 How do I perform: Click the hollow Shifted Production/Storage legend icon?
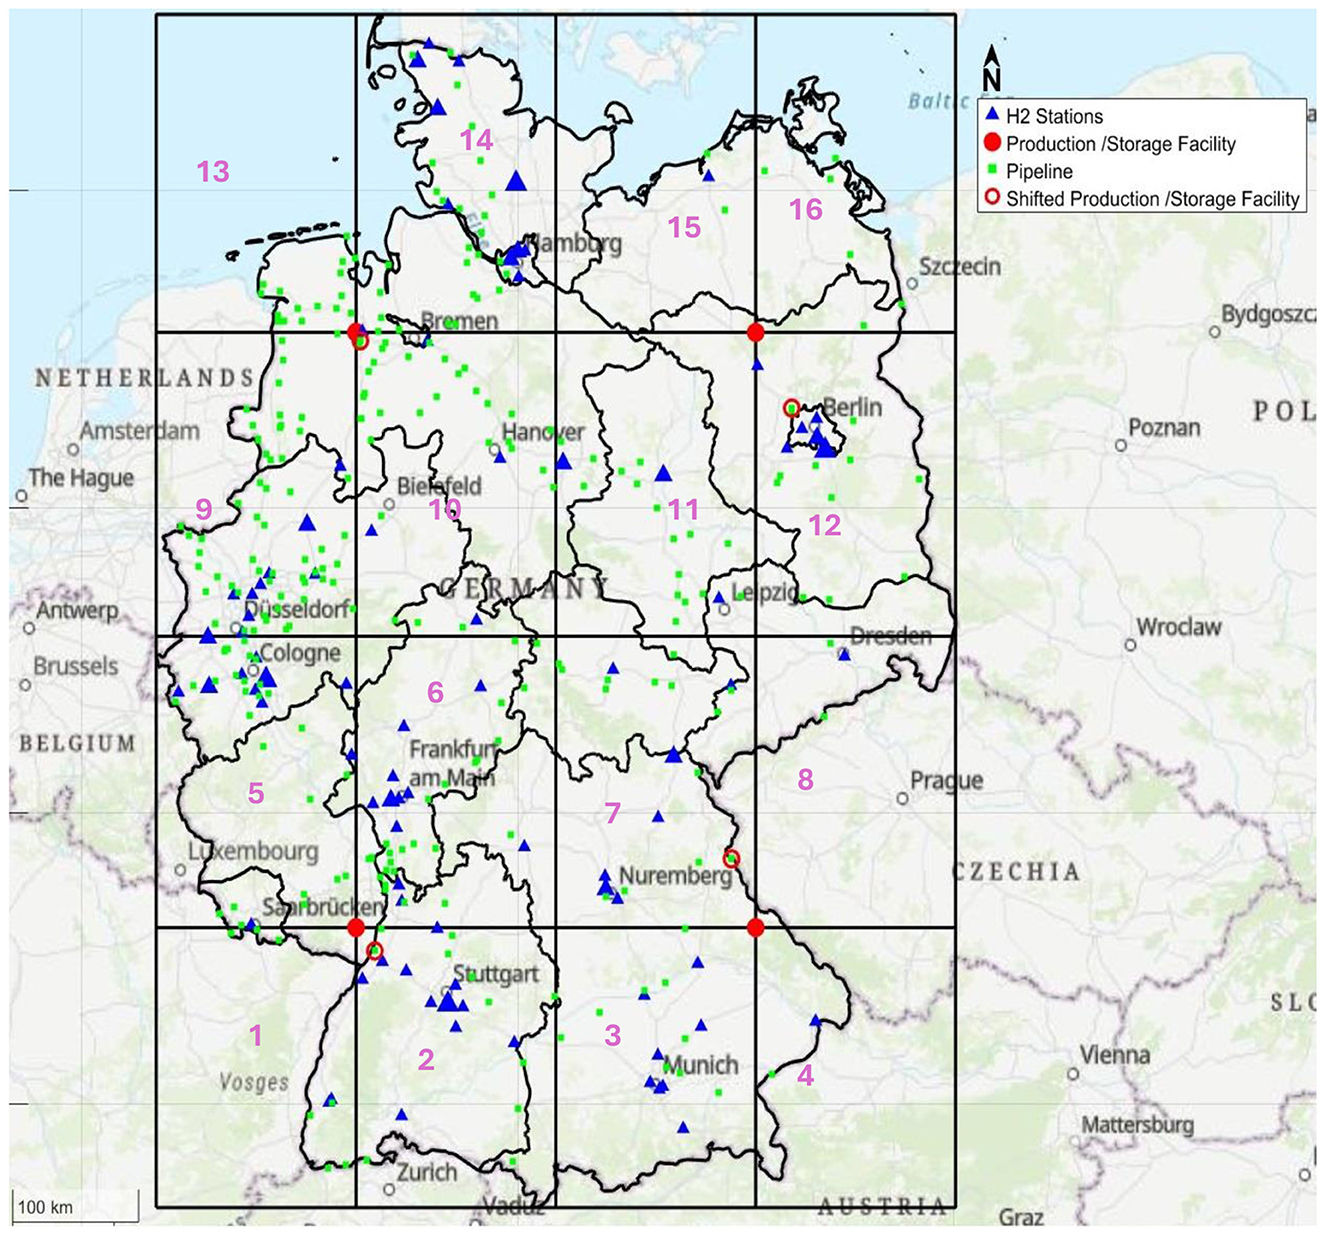[x=992, y=198]
